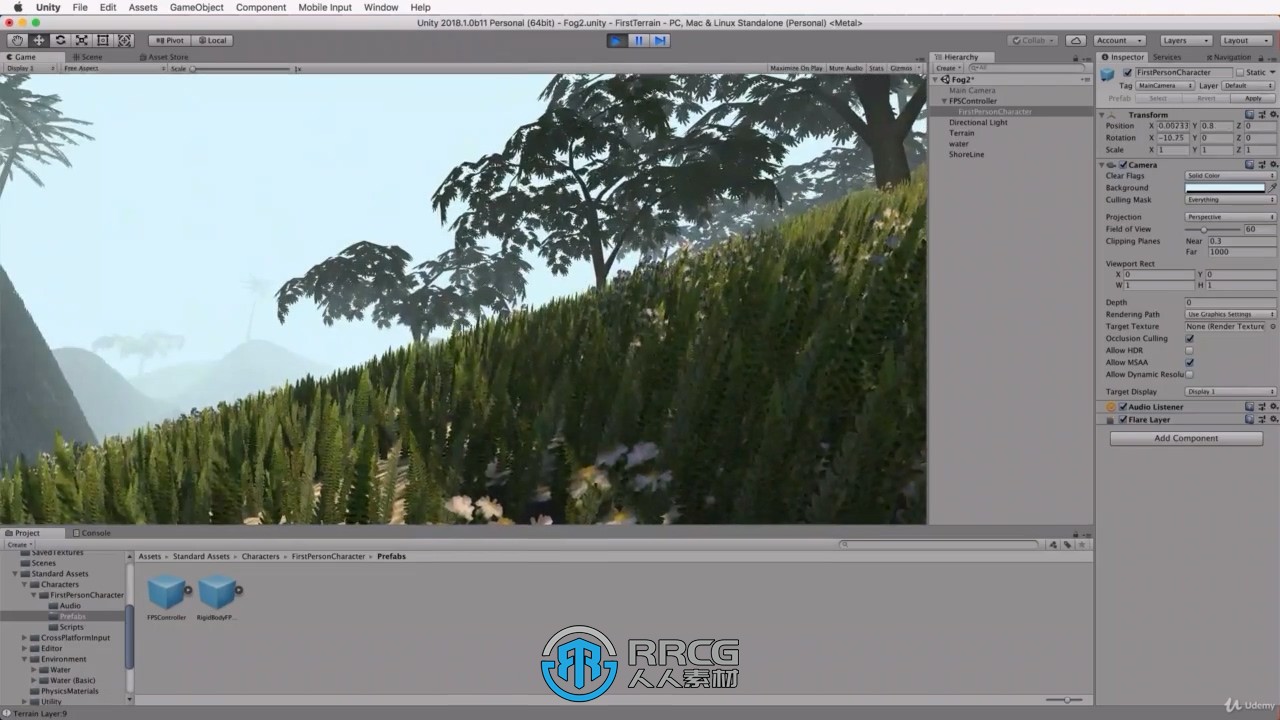Image resolution: width=1280 pixels, height=720 pixels.
Task: Switch to the Asset Store tab
Action: [164, 57]
